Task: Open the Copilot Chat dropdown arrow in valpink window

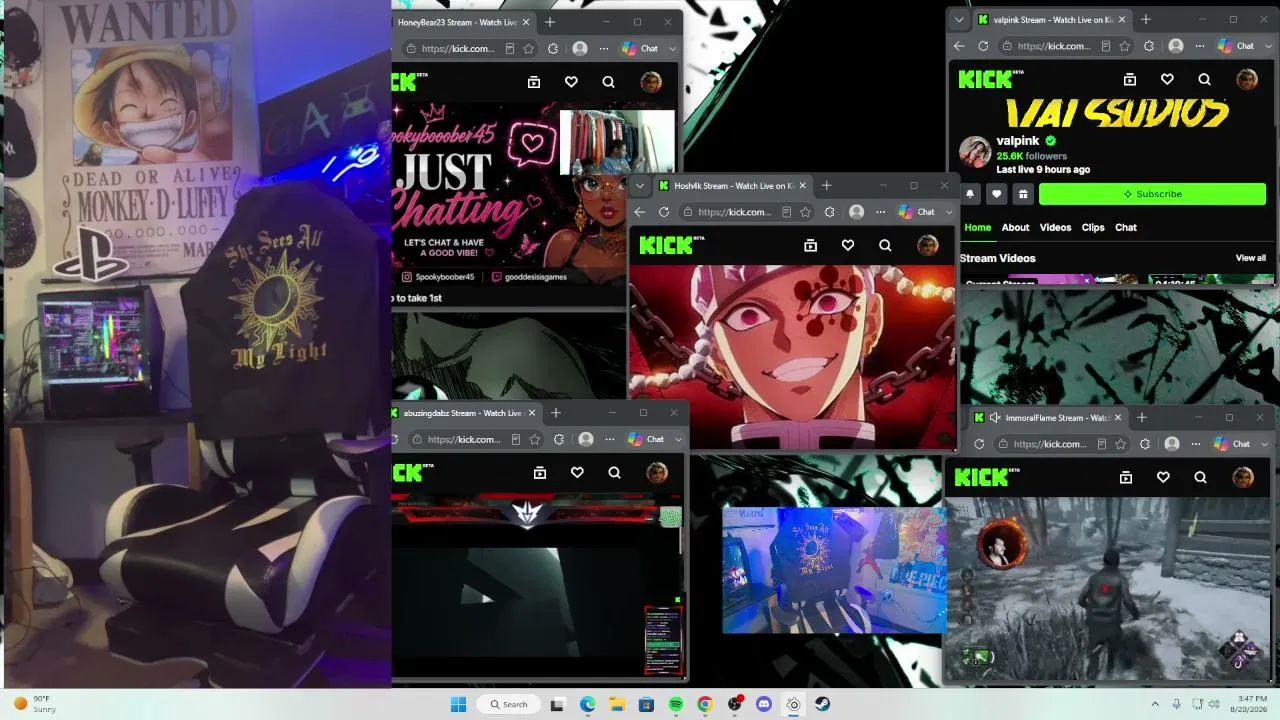Action: 1268,46
